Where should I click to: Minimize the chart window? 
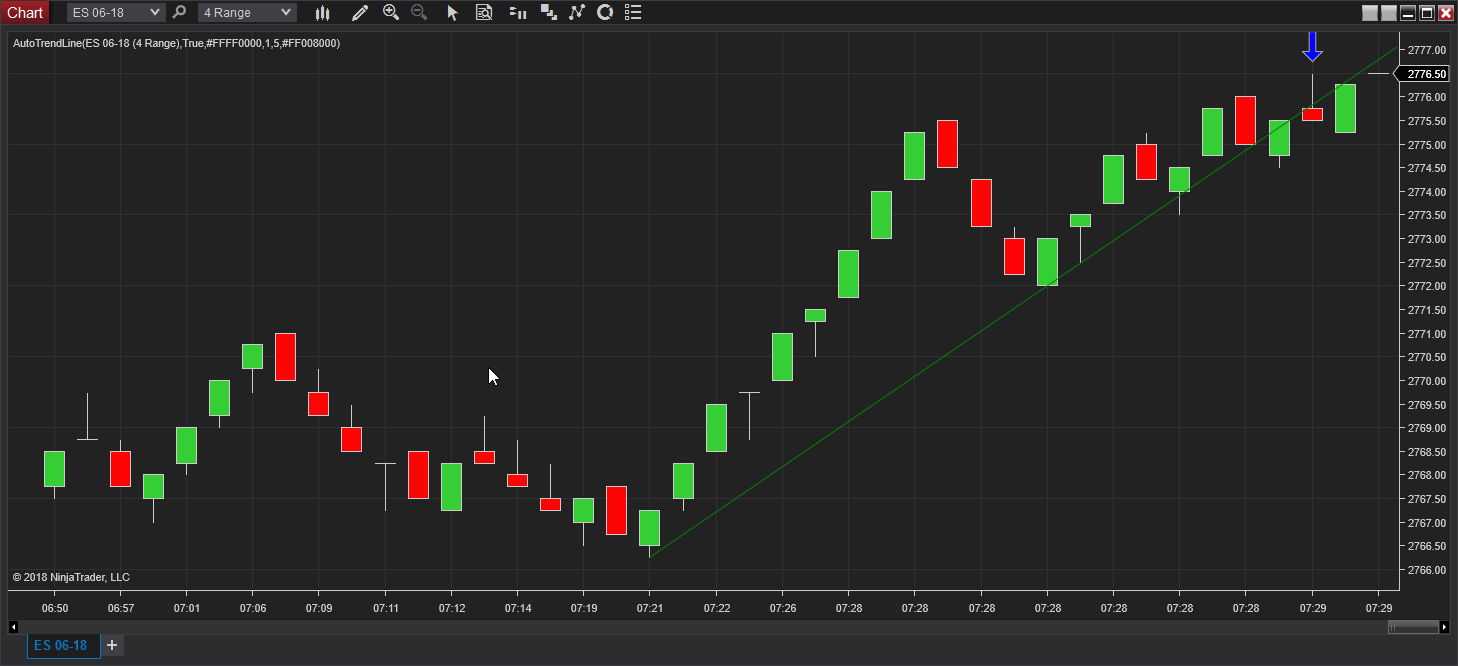coord(1408,13)
